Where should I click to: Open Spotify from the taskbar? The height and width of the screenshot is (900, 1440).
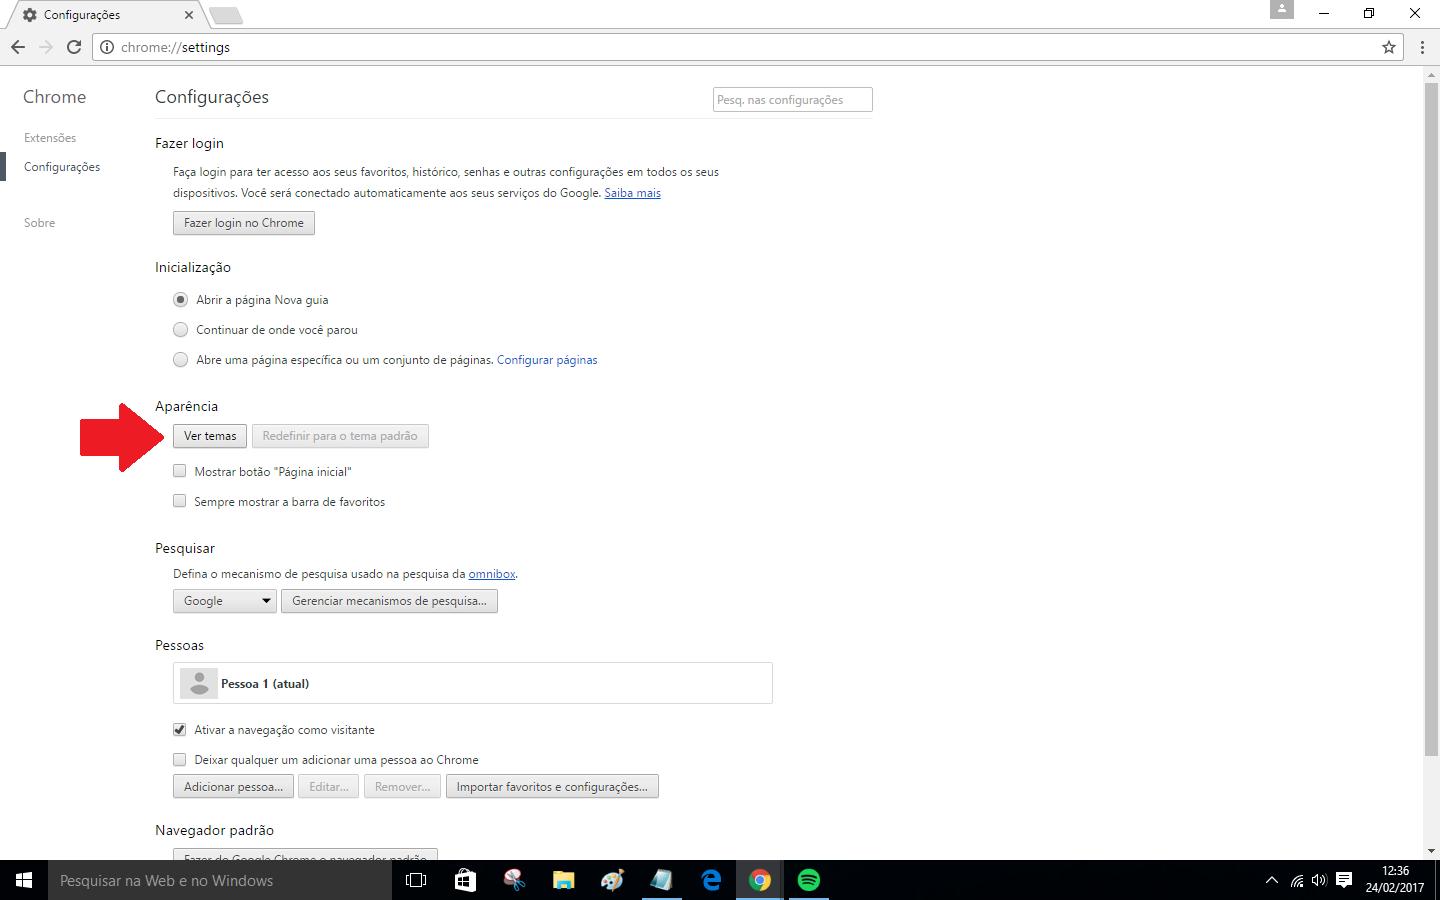tap(808, 880)
